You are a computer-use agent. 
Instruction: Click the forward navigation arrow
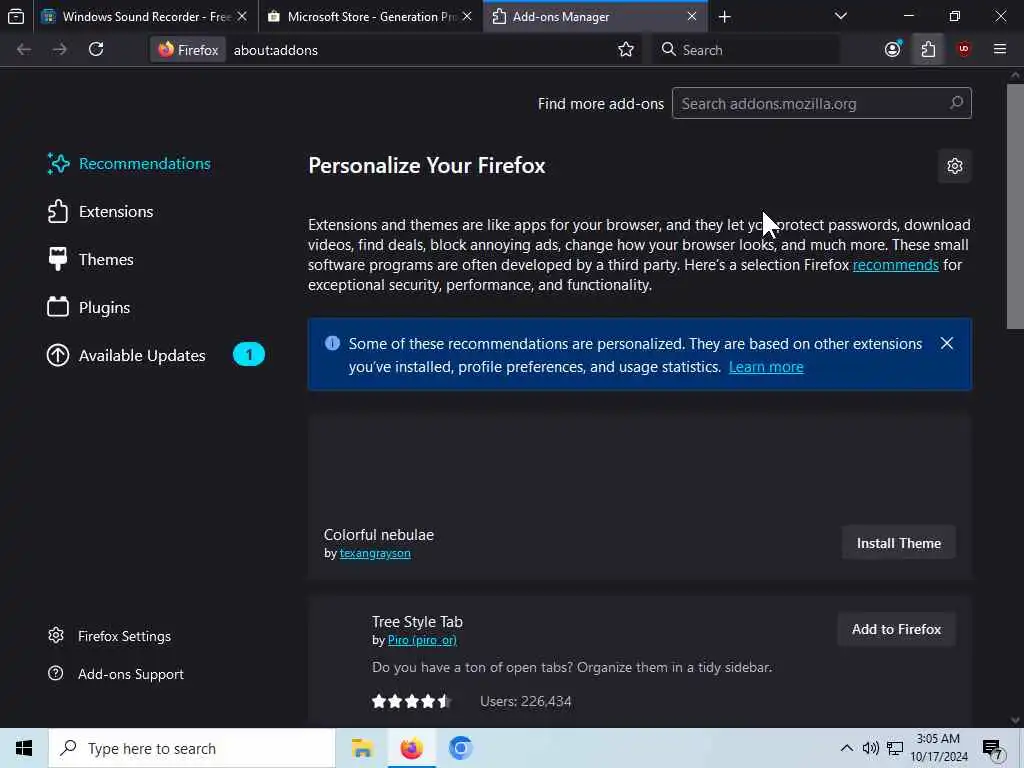tap(59, 50)
